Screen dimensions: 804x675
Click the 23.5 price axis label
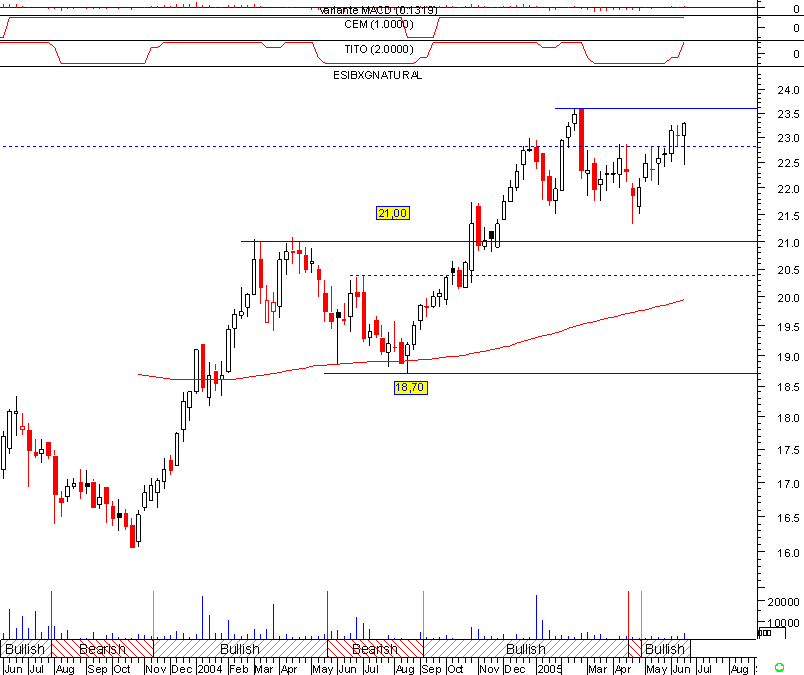[788, 114]
